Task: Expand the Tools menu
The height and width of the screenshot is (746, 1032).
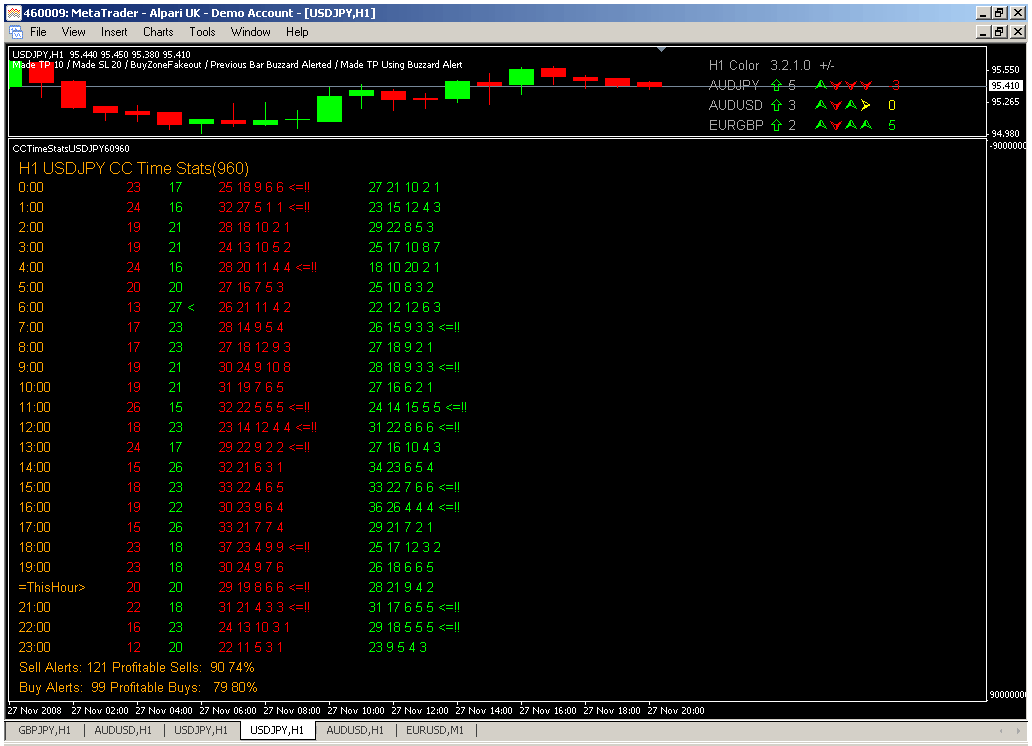Action: click(x=202, y=32)
